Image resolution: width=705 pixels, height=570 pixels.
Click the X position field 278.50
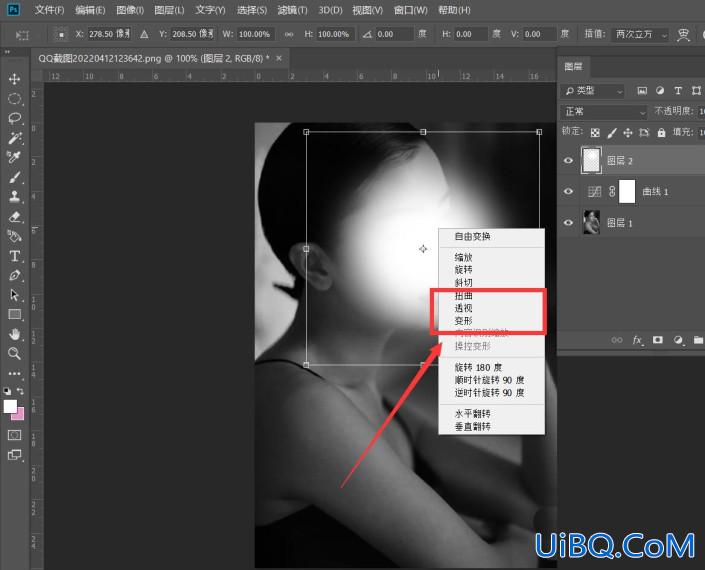pyautogui.click(x=109, y=34)
